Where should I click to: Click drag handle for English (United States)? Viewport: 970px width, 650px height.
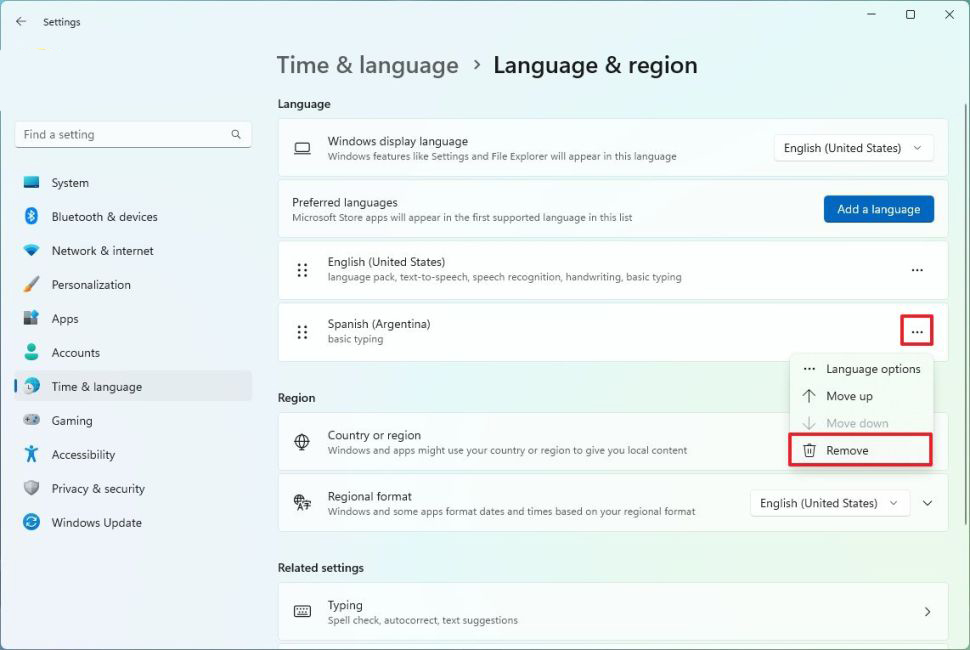(x=302, y=270)
